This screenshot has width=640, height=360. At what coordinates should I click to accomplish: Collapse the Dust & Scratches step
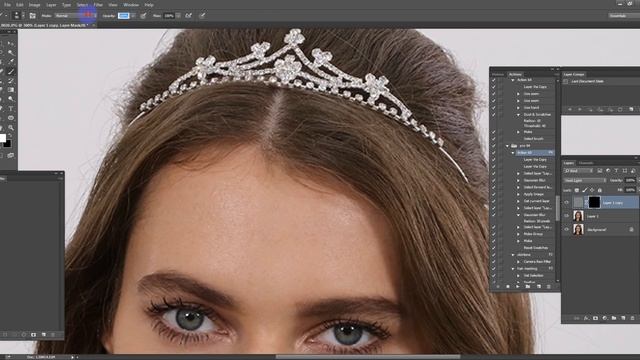pyautogui.click(x=518, y=115)
